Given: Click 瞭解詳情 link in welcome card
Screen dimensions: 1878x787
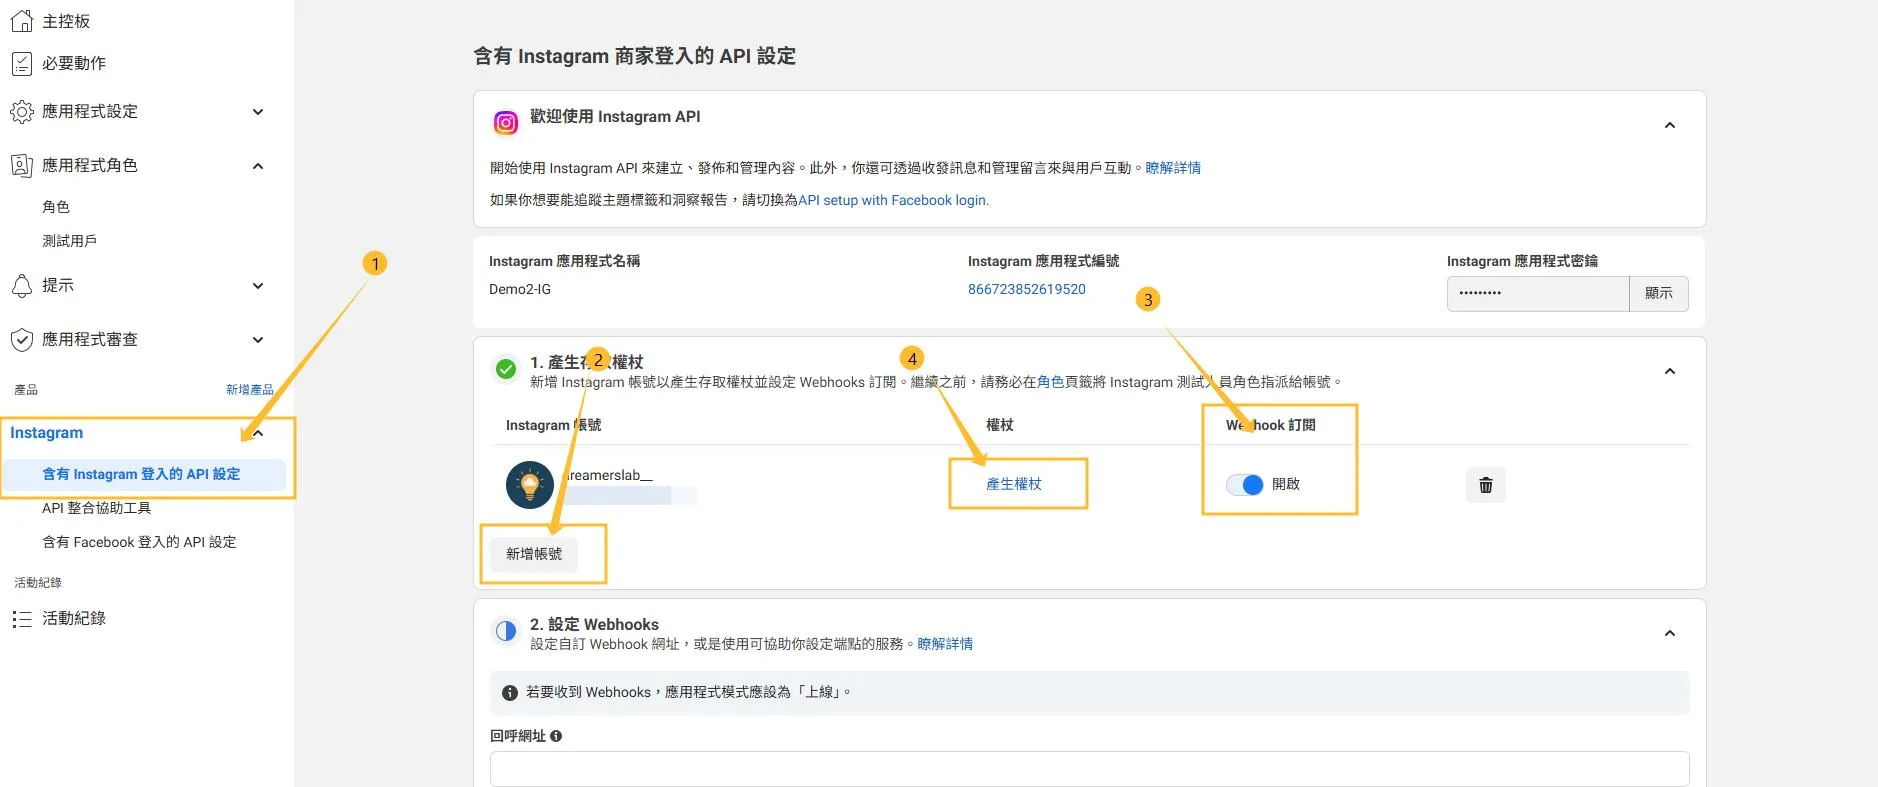Looking at the screenshot, I should (x=1173, y=168).
